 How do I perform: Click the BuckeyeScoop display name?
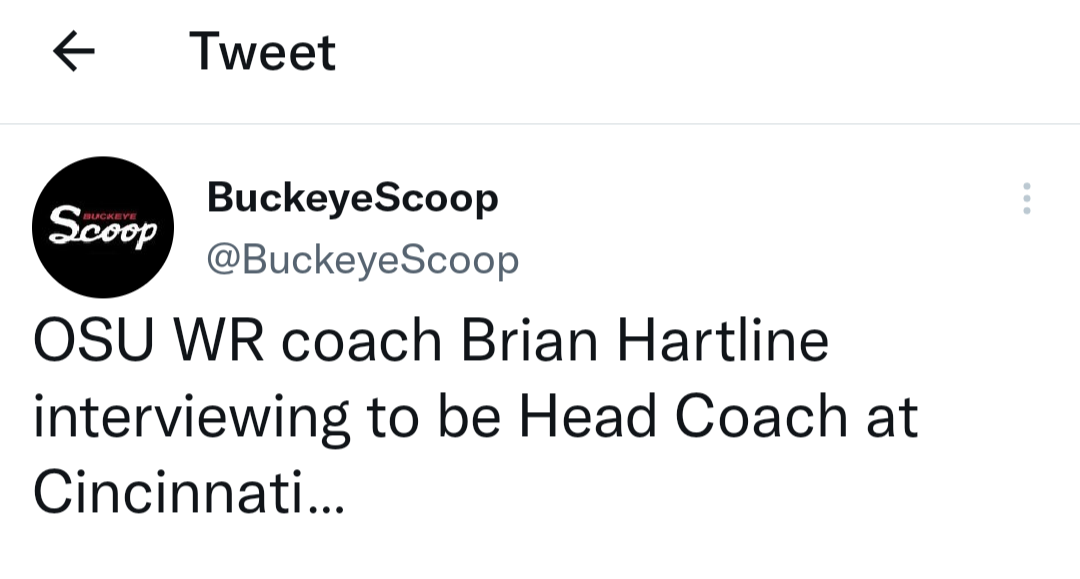(352, 198)
